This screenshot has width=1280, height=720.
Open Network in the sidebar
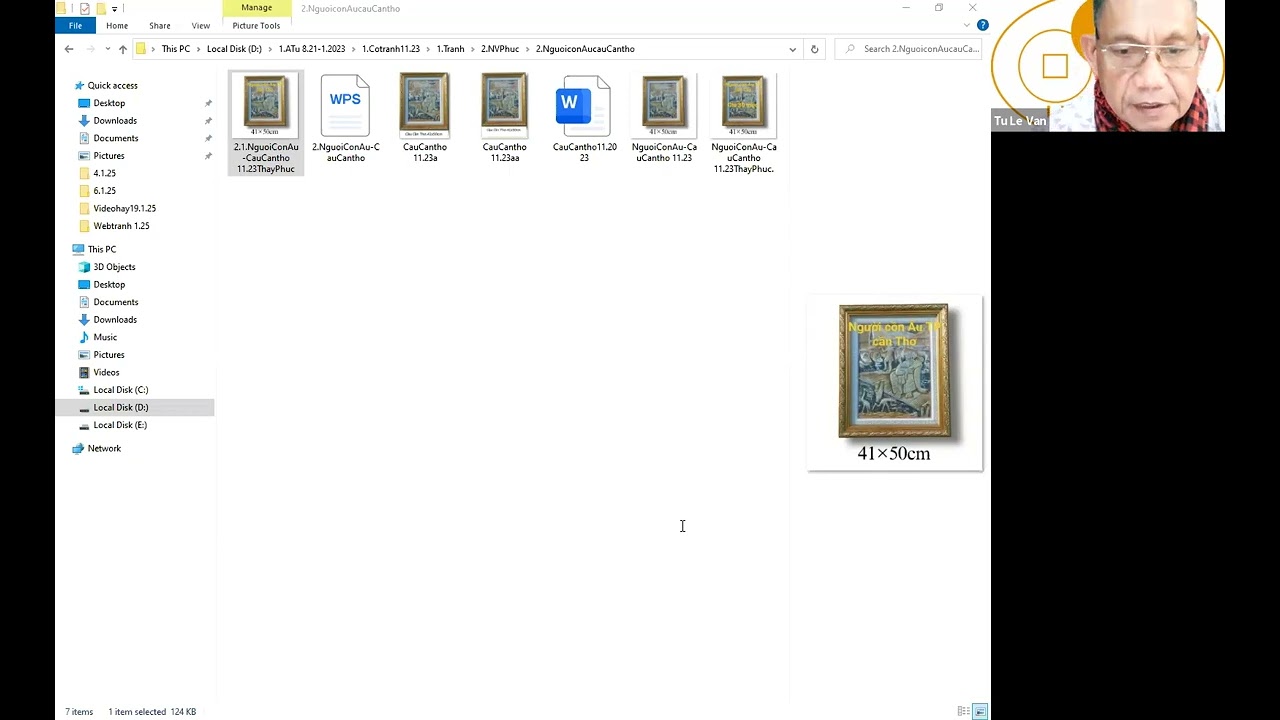(x=104, y=449)
